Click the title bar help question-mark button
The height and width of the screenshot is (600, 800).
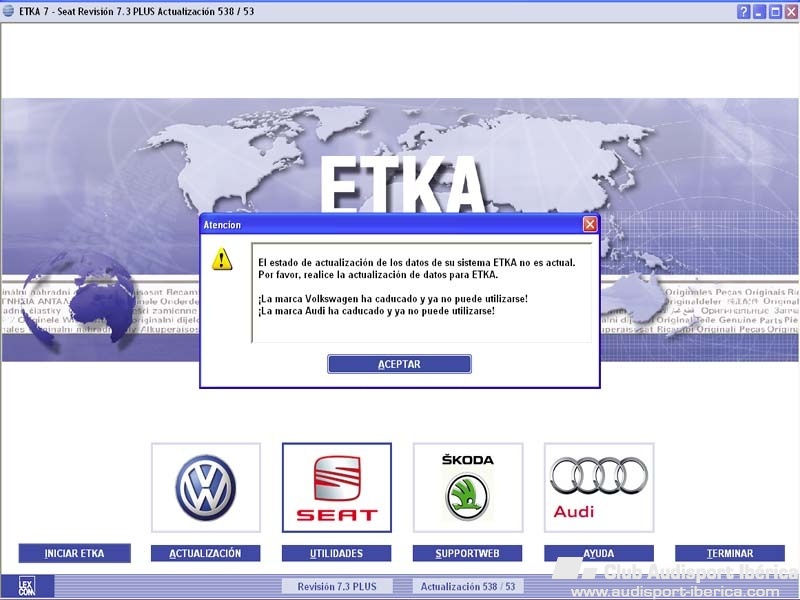point(743,12)
